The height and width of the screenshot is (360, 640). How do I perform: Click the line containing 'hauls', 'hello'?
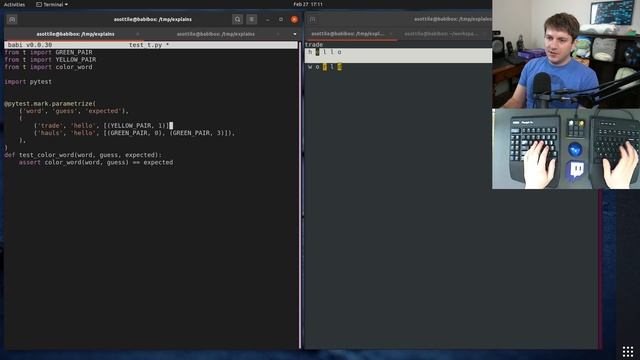pos(134,133)
